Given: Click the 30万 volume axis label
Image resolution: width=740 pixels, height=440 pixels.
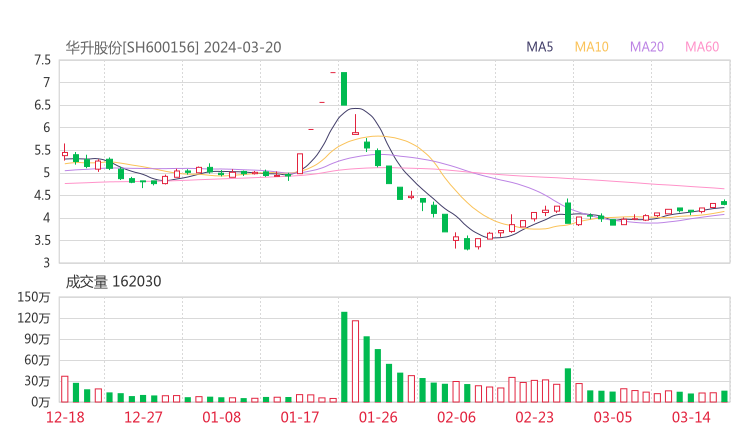Looking at the screenshot, I should point(37,381).
